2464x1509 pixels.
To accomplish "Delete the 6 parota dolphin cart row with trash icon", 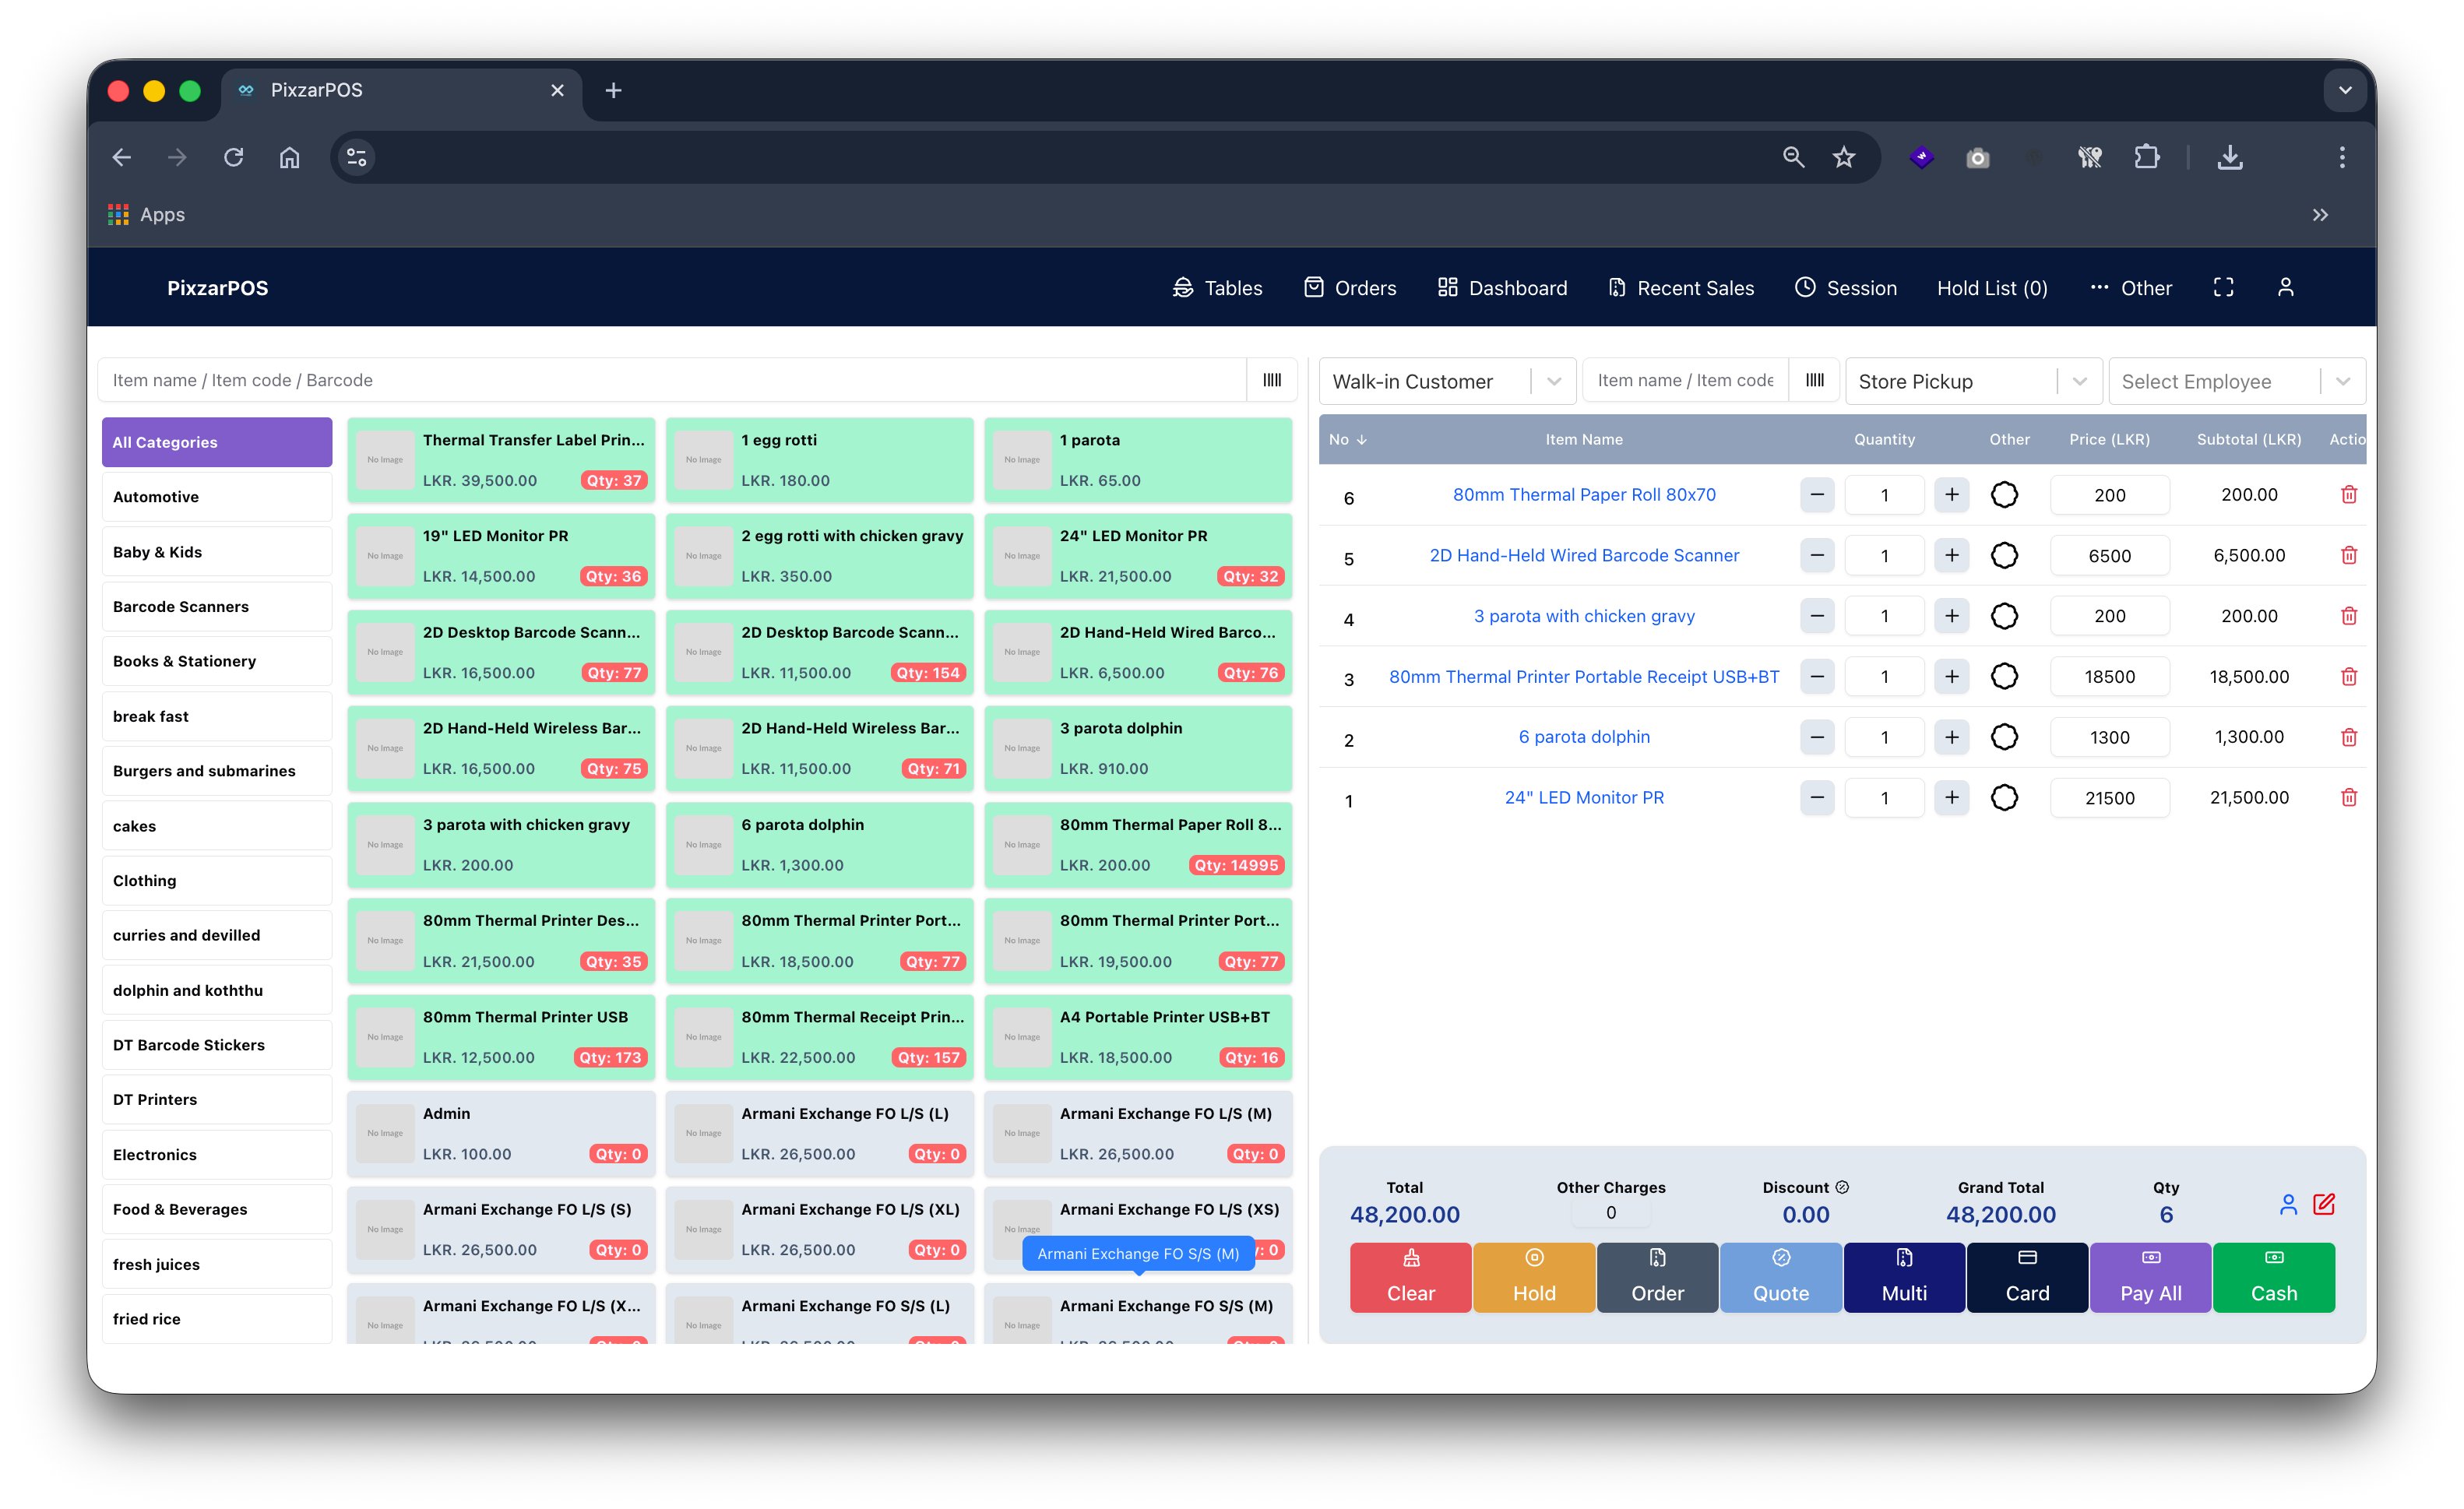I will [x=2350, y=737].
